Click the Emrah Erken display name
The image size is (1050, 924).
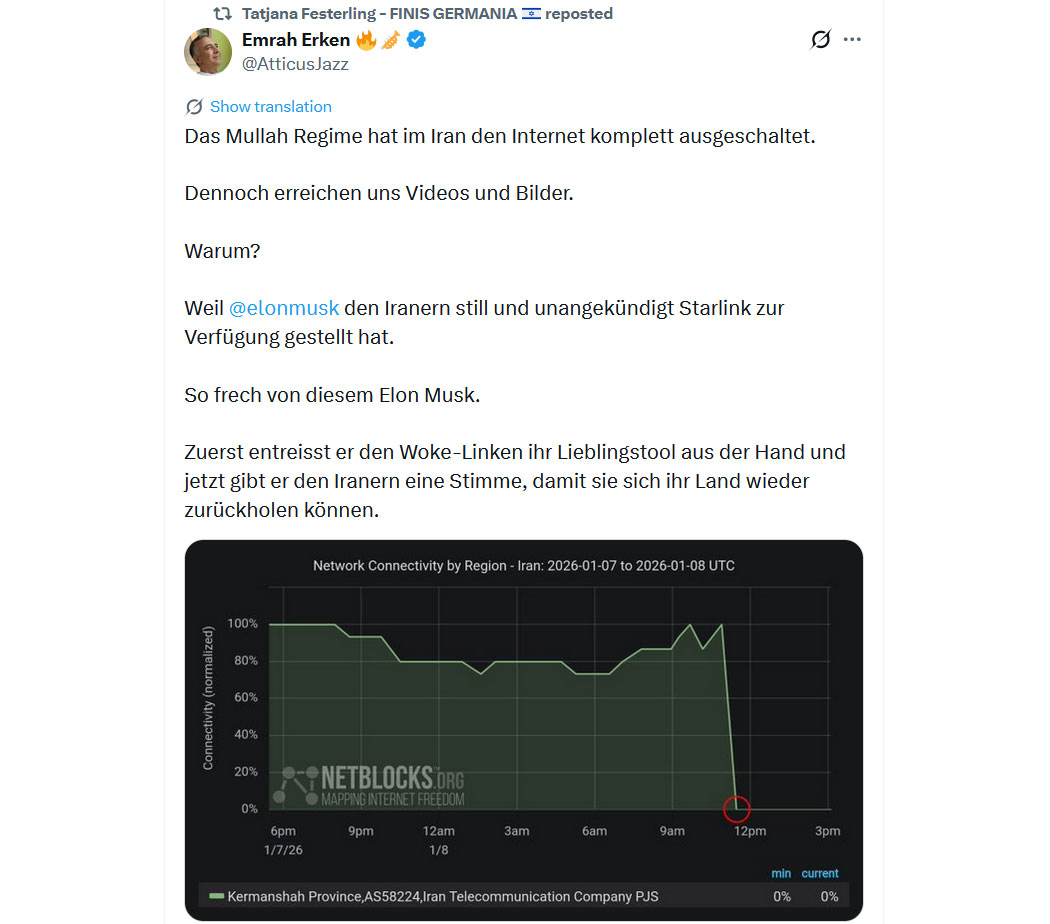click(x=296, y=40)
